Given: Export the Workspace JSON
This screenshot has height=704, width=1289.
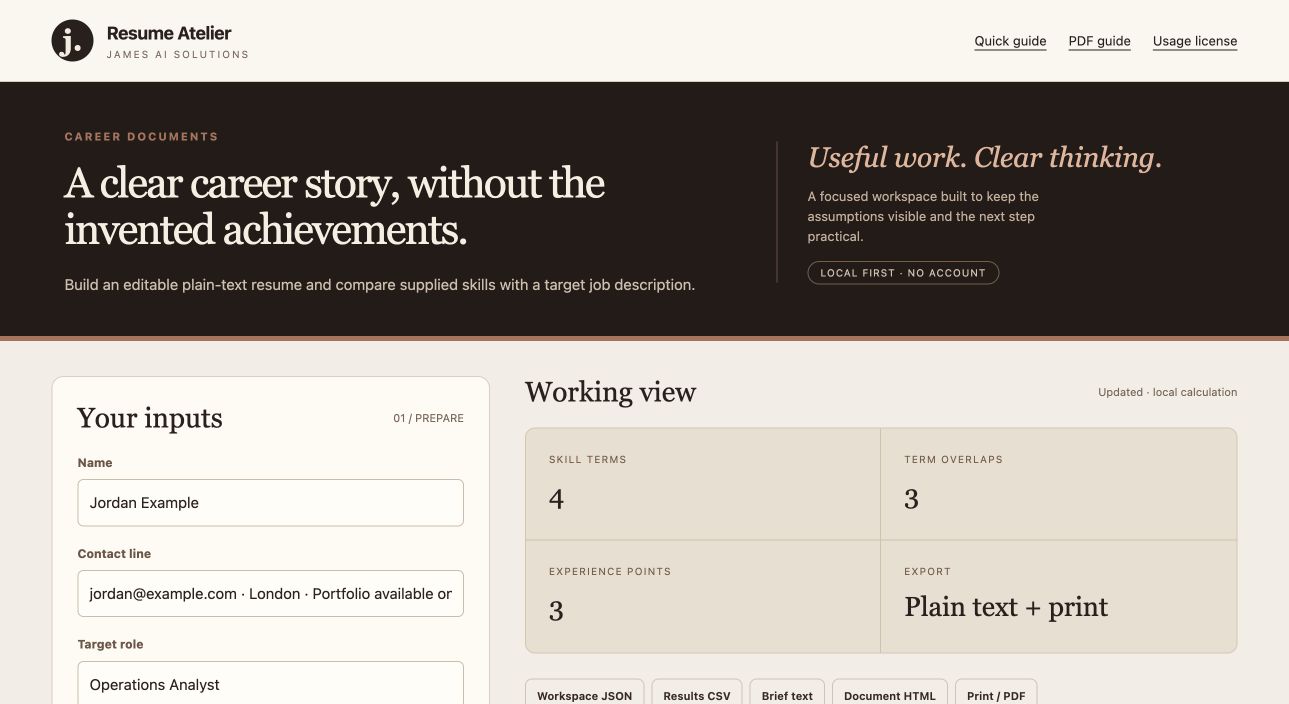Looking at the screenshot, I should click(x=584, y=694).
